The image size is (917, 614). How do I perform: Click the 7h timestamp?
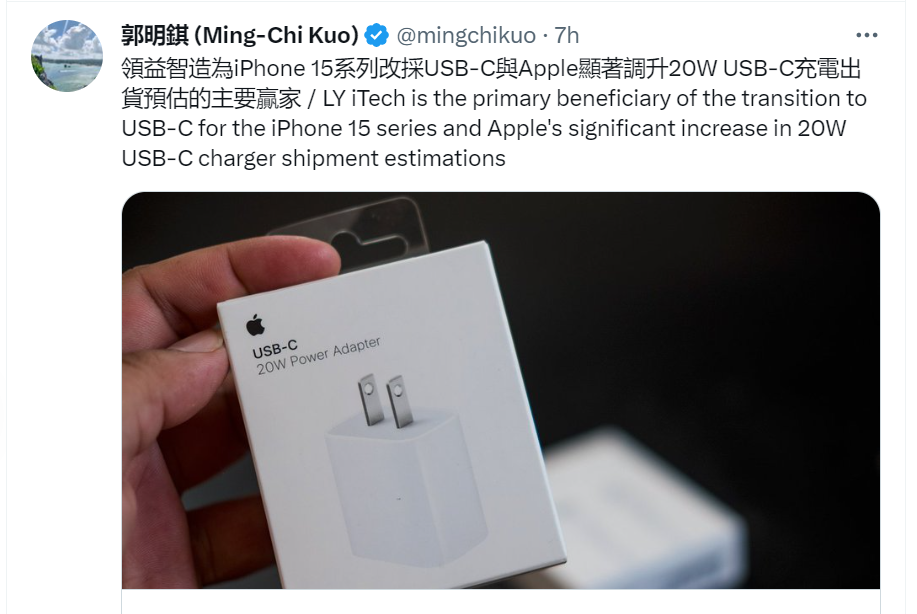[567, 36]
